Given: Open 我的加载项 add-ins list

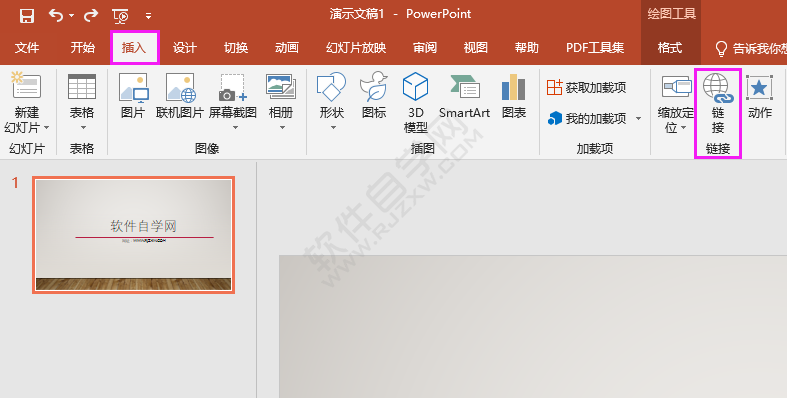Looking at the screenshot, I should pyautogui.click(x=587, y=118).
